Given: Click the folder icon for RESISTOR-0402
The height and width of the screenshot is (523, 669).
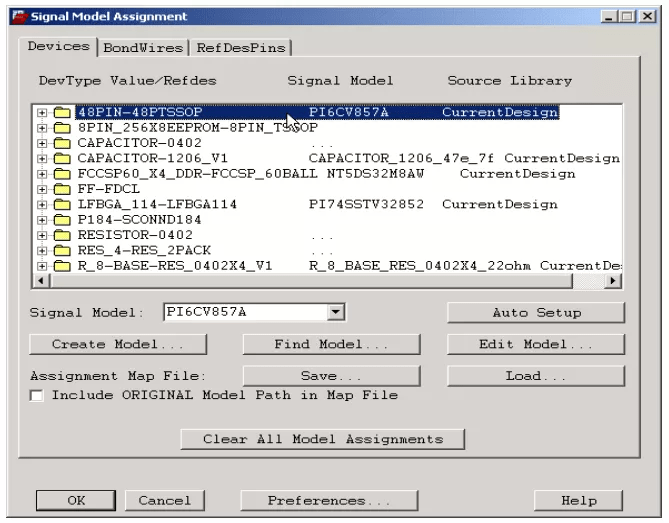Looking at the screenshot, I should [62, 235].
